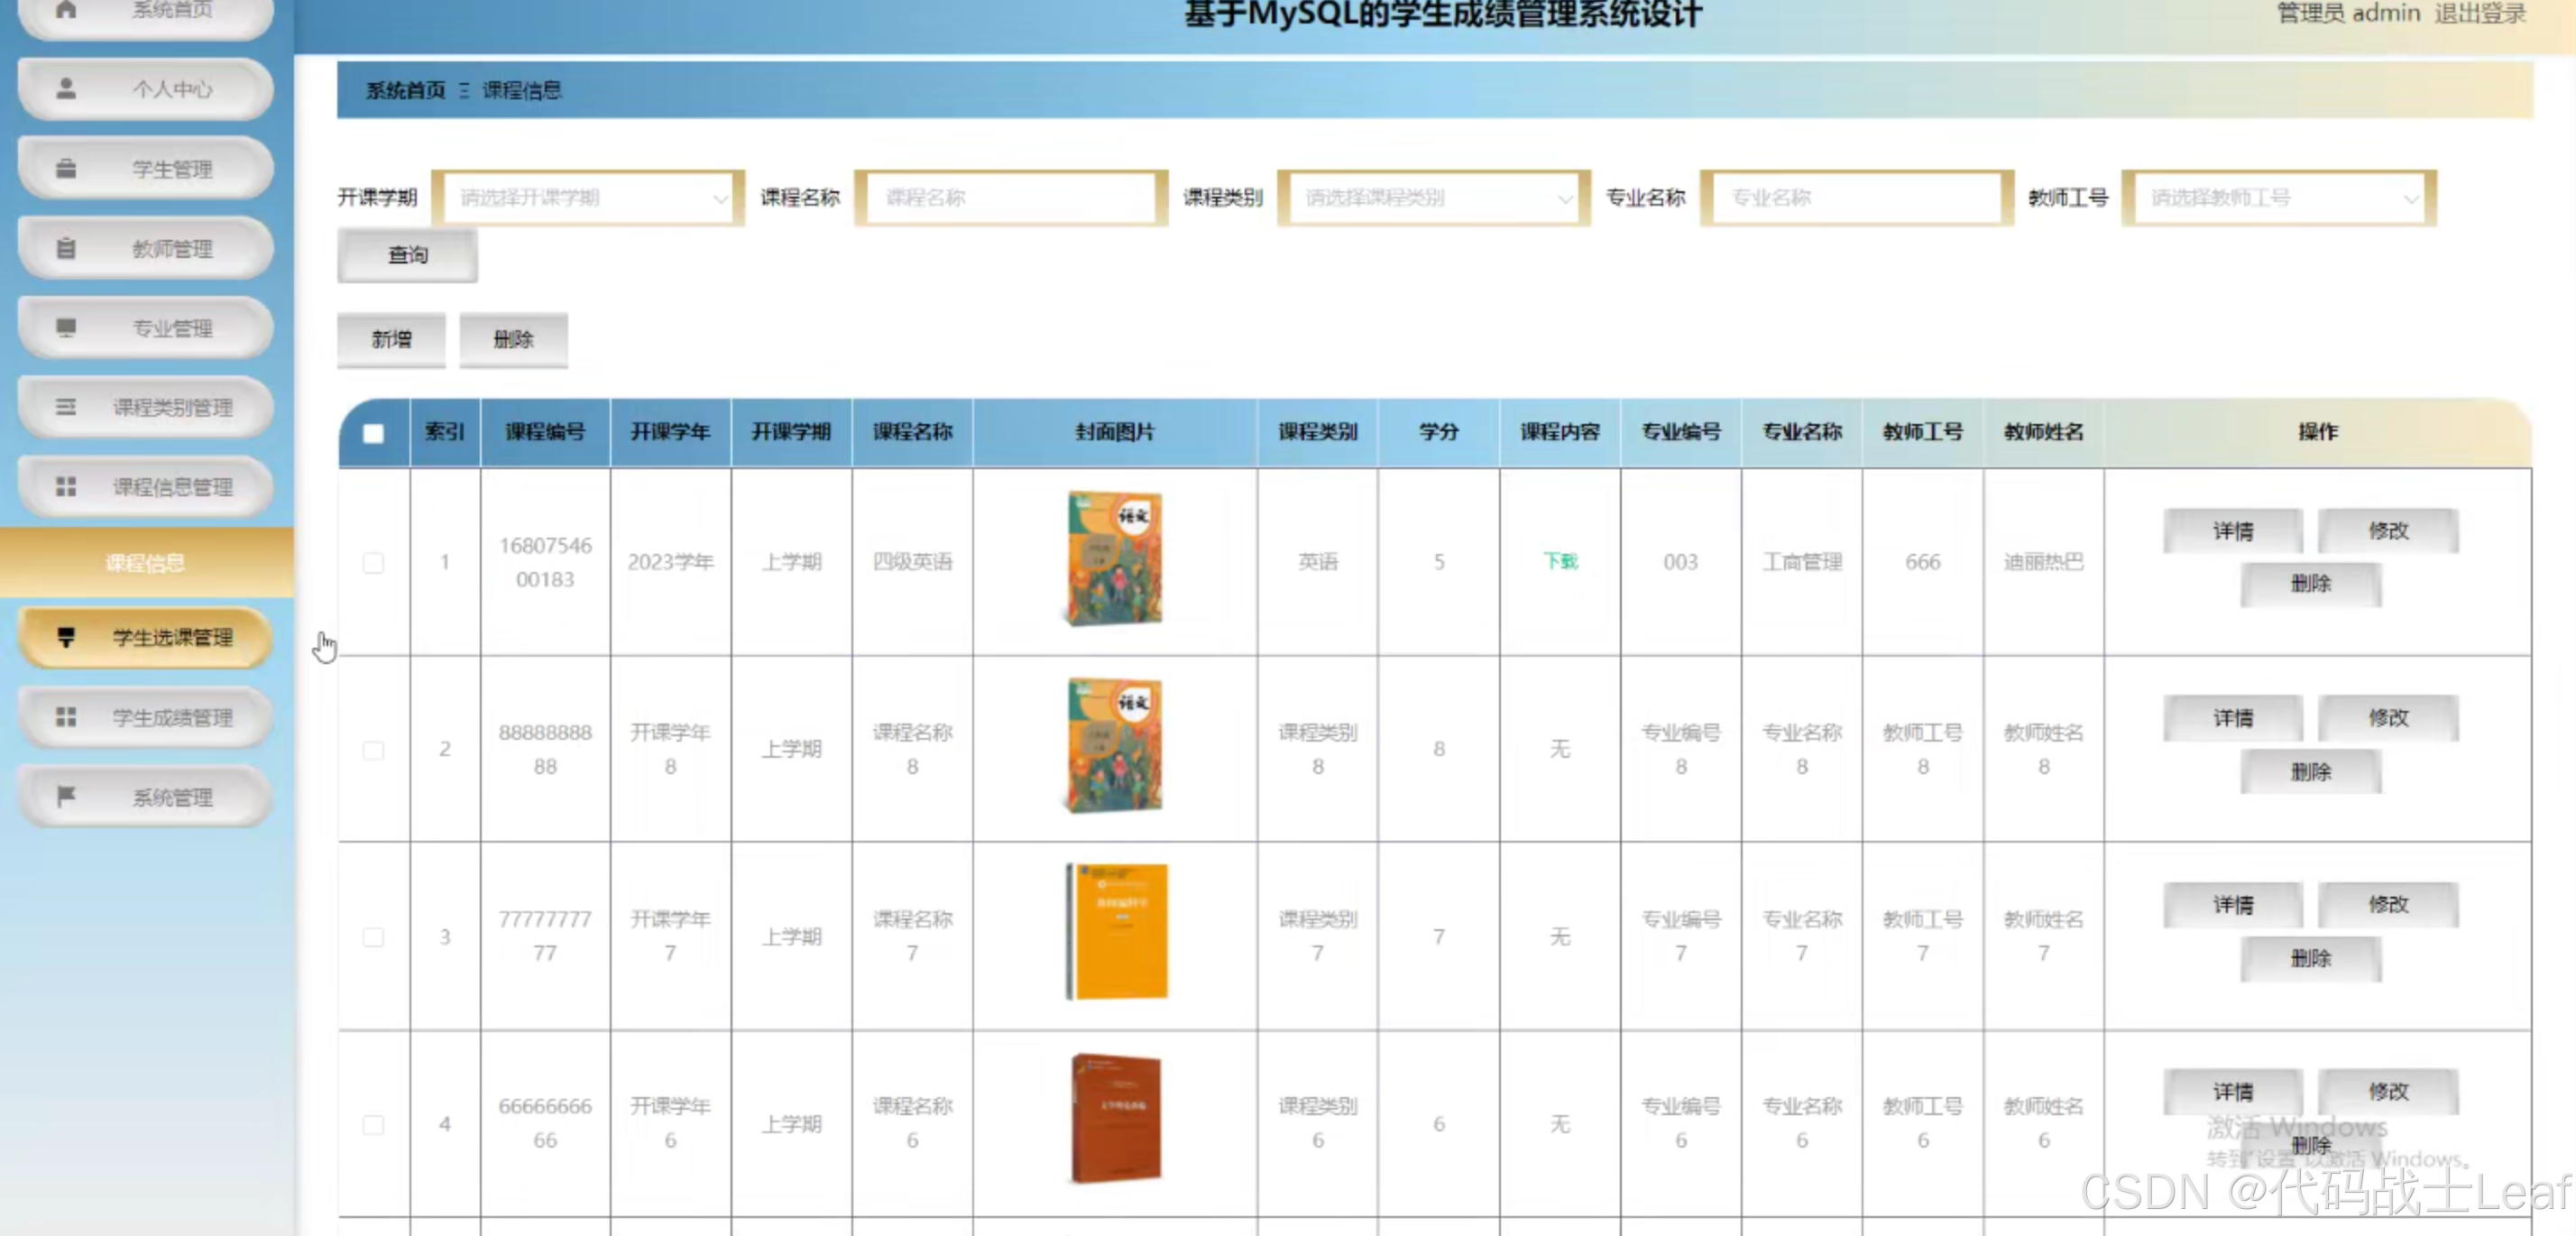
Task: Click the briefcase icon beside 学生管理
Action: [x=66, y=169]
